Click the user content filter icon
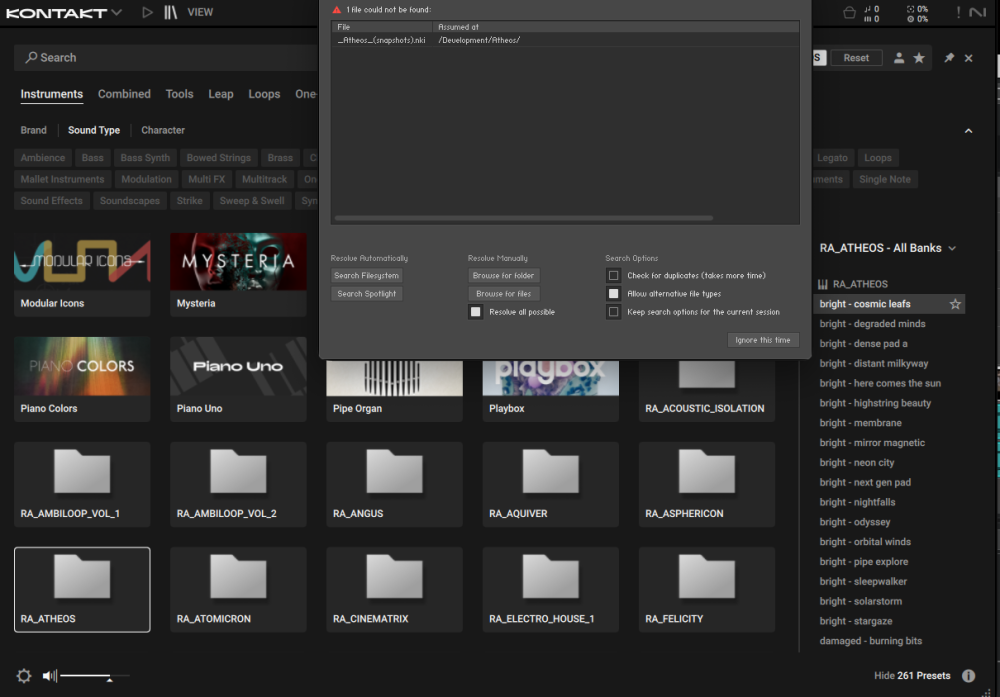Image resolution: width=1000 pixels, height=697 pixels. [x=899, y=58]
